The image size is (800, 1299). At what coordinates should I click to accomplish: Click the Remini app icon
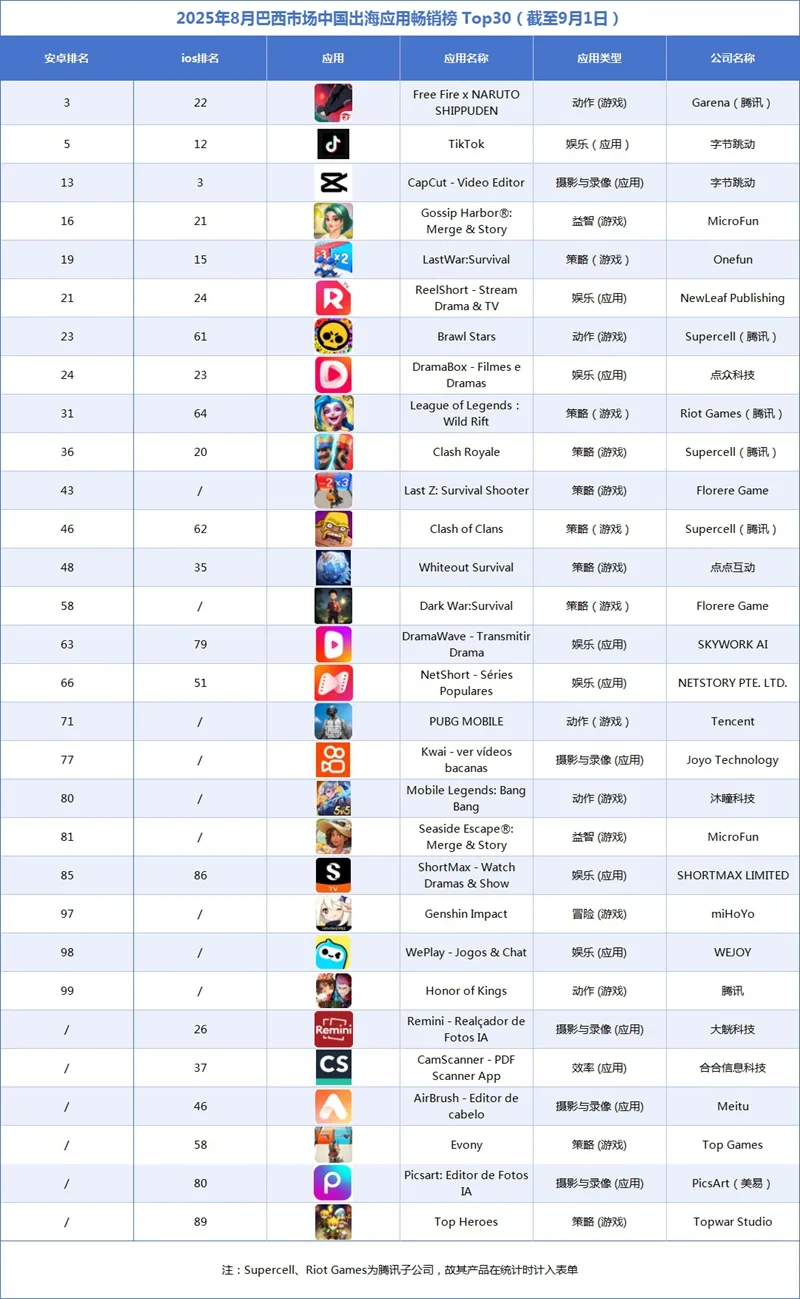pos(333,1029)
